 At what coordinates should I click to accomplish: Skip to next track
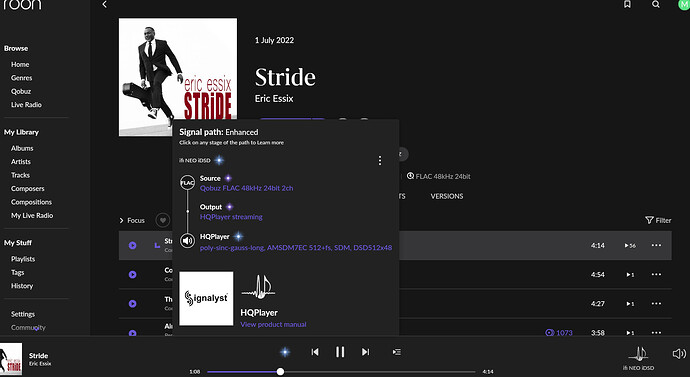(x=366, y=352)
